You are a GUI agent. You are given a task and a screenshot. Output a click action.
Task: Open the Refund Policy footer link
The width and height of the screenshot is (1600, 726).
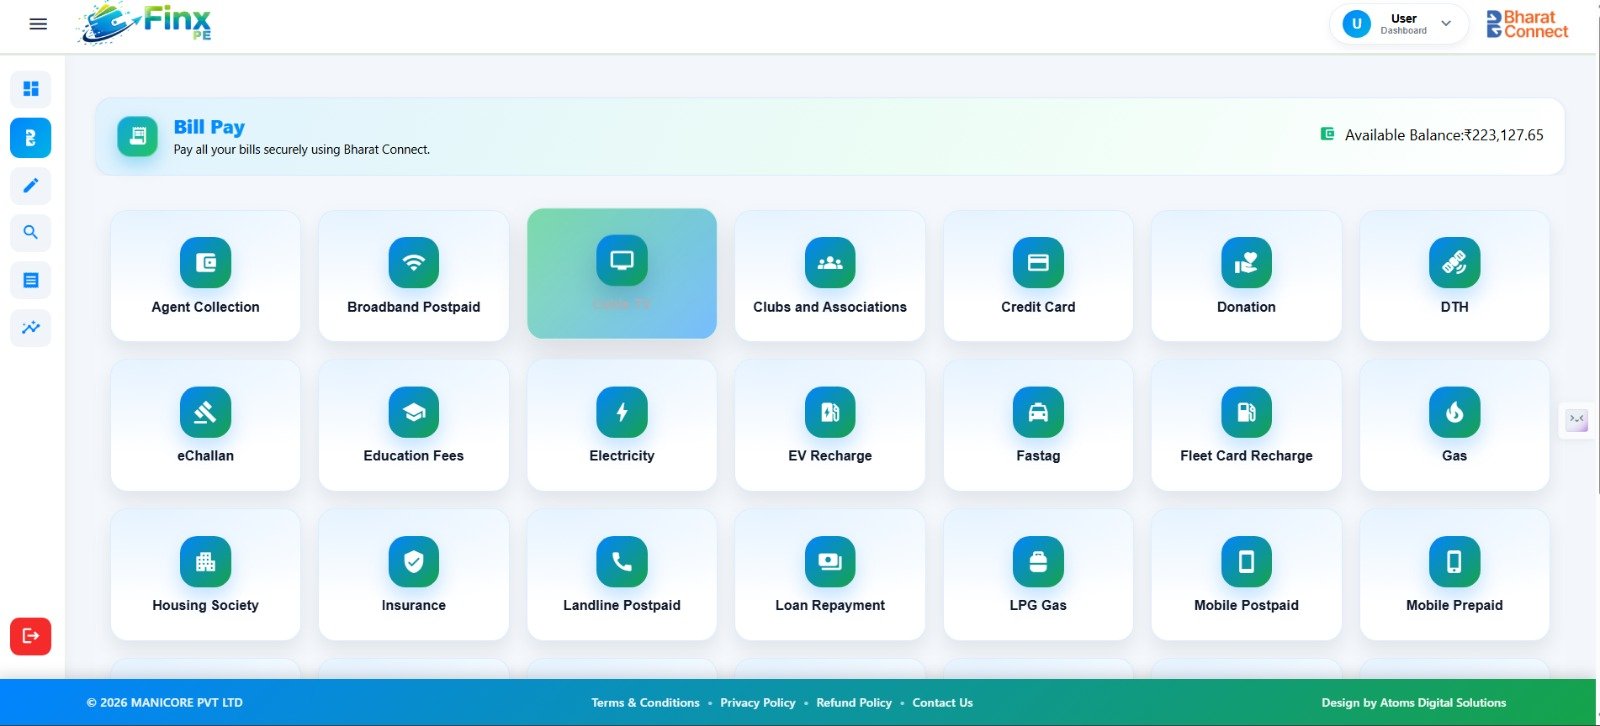854,703
